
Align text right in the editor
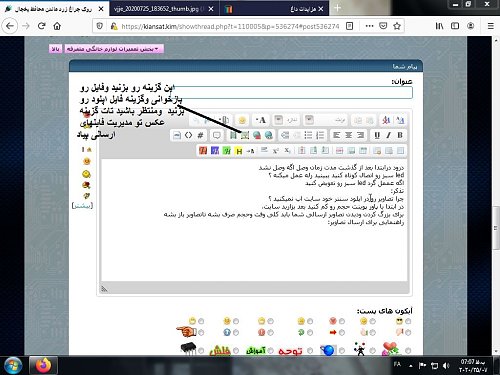[x=360, y=135]
